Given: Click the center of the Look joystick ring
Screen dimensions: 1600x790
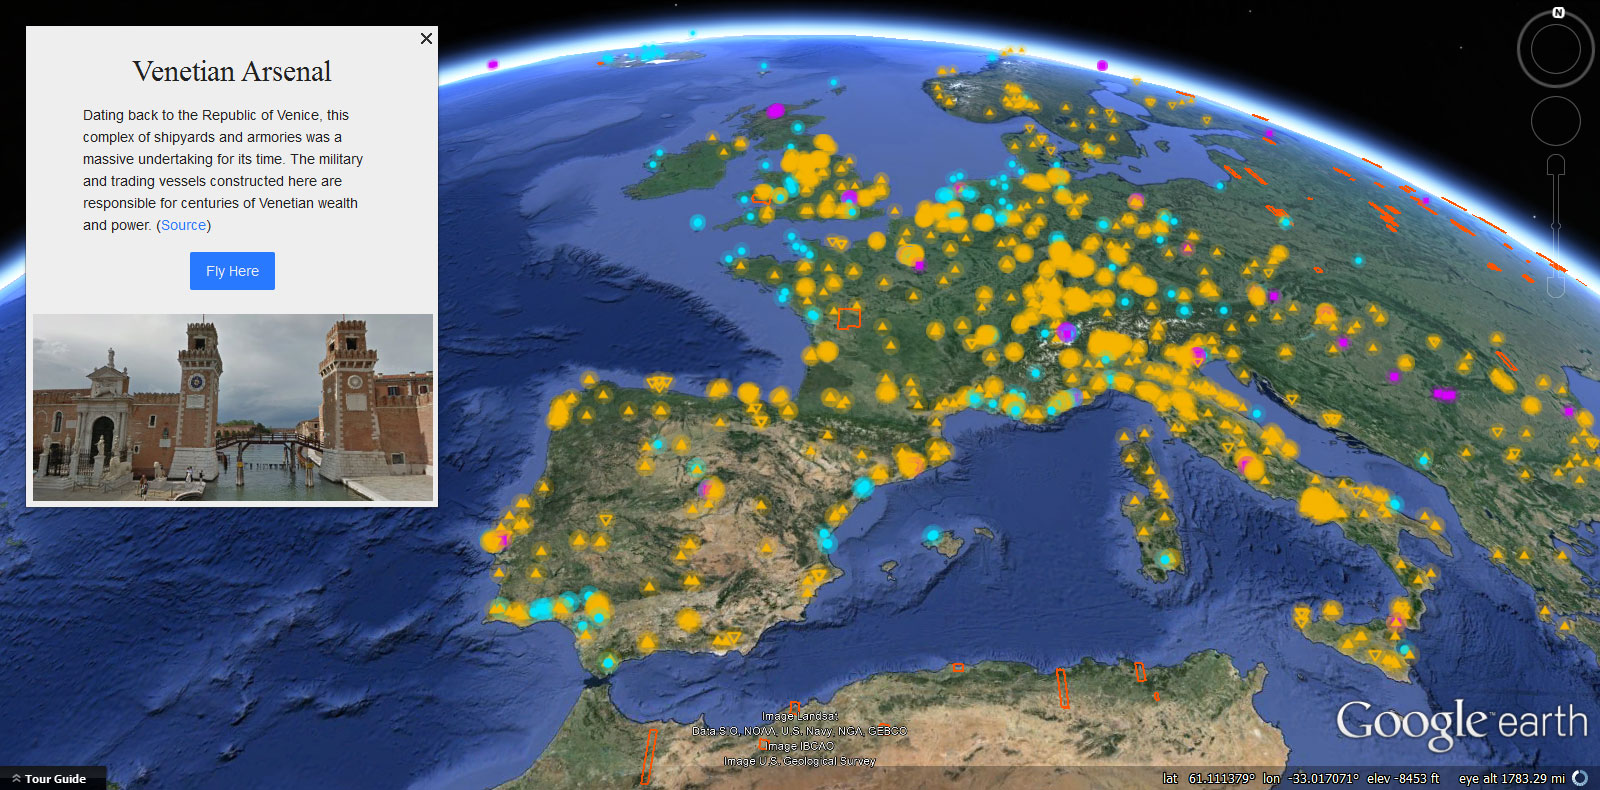Looking at the screenshot, I should pyautogui.click(x=1555, y=49).
